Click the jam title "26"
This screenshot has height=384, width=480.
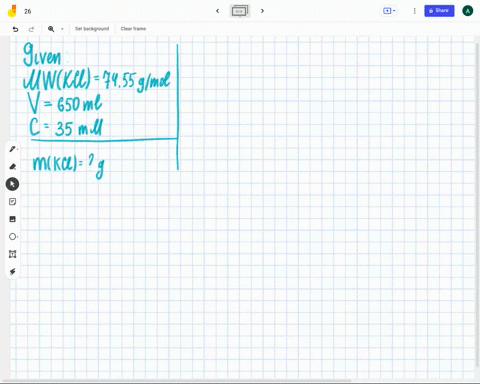(x=28, y=11)
